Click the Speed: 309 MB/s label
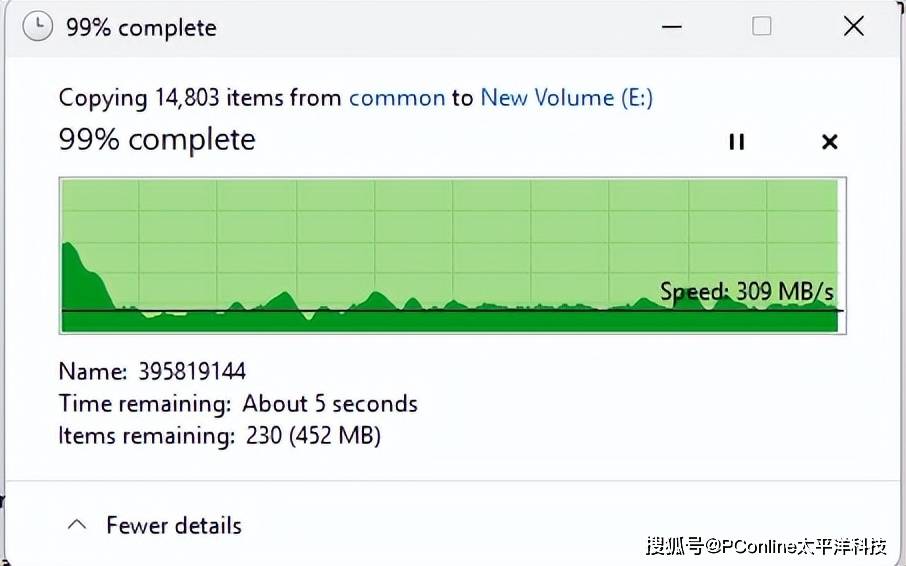The image size is (906, 566). pos(747,291)
